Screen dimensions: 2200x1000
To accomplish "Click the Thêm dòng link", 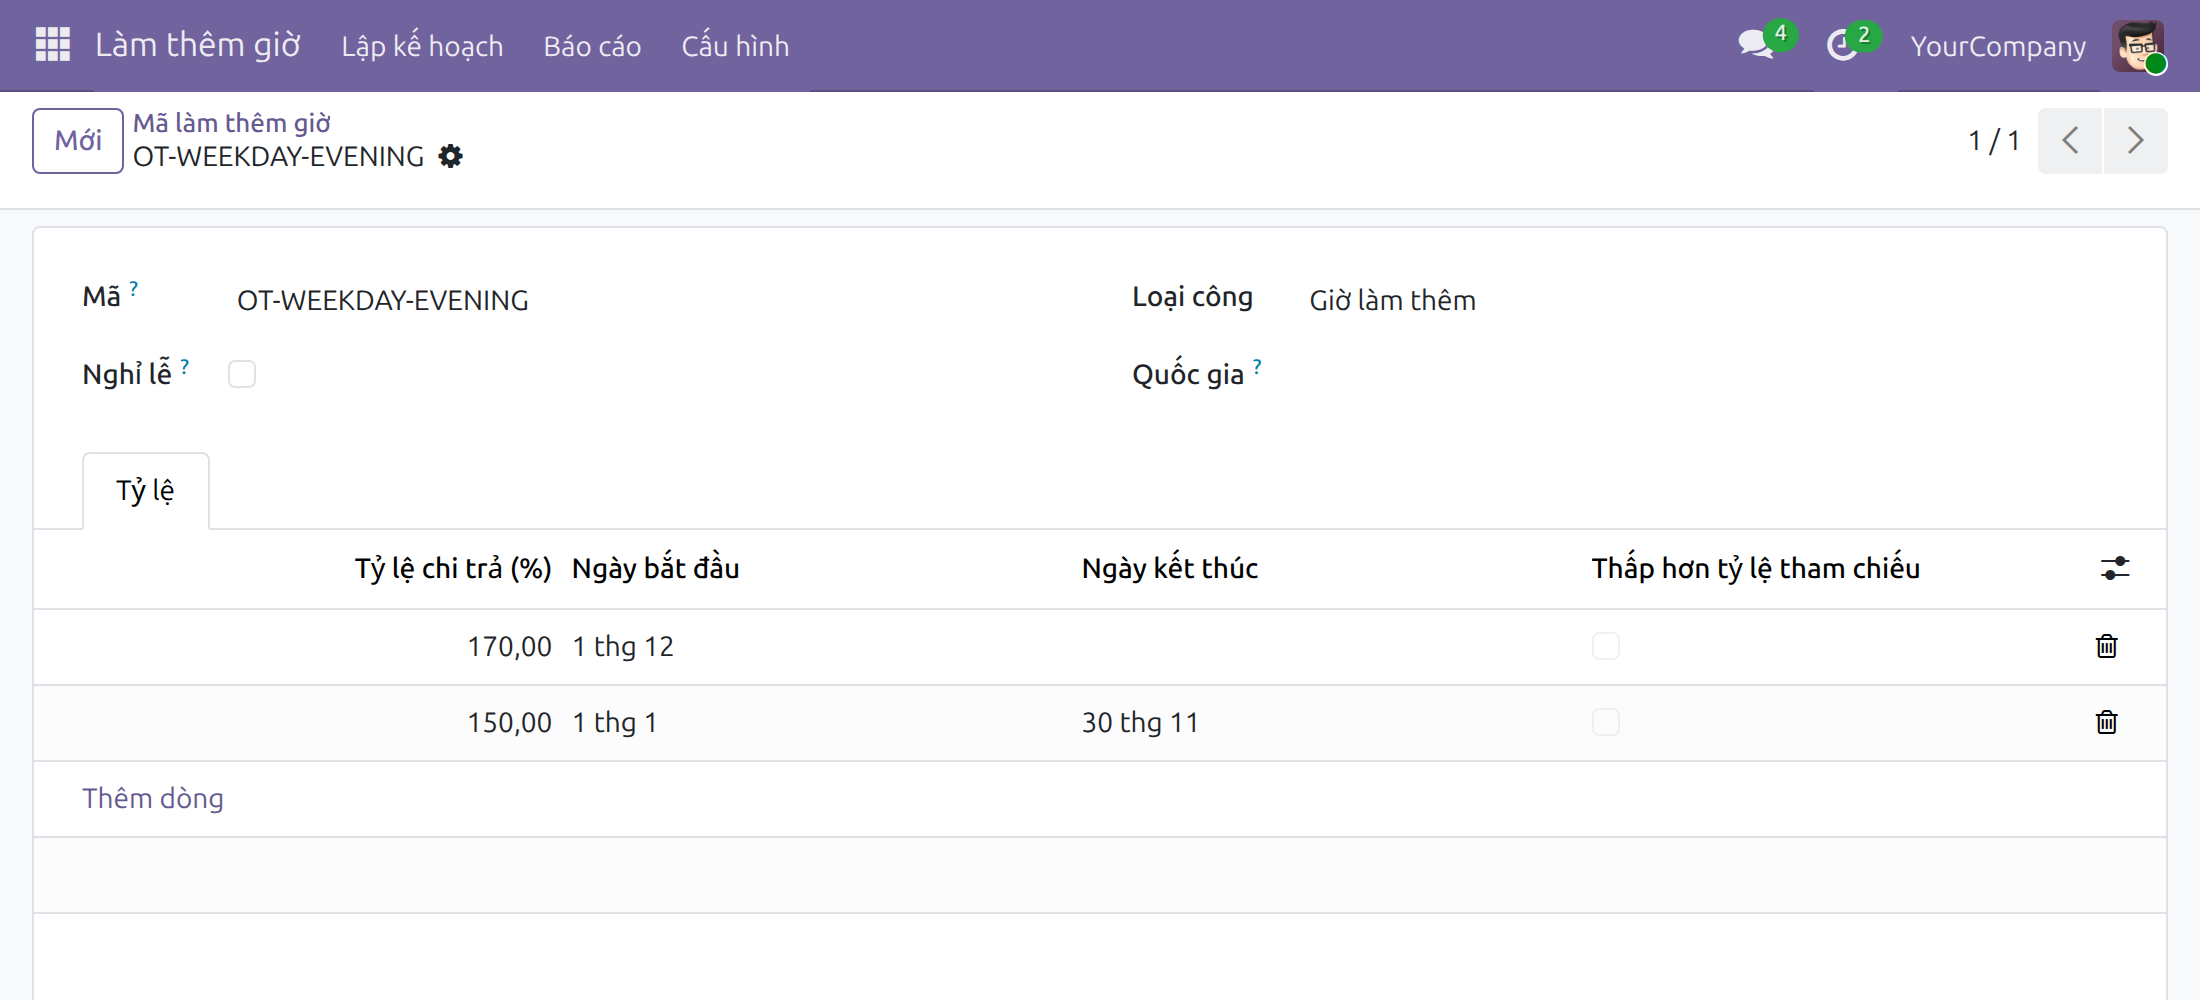I will coord(153,798).
